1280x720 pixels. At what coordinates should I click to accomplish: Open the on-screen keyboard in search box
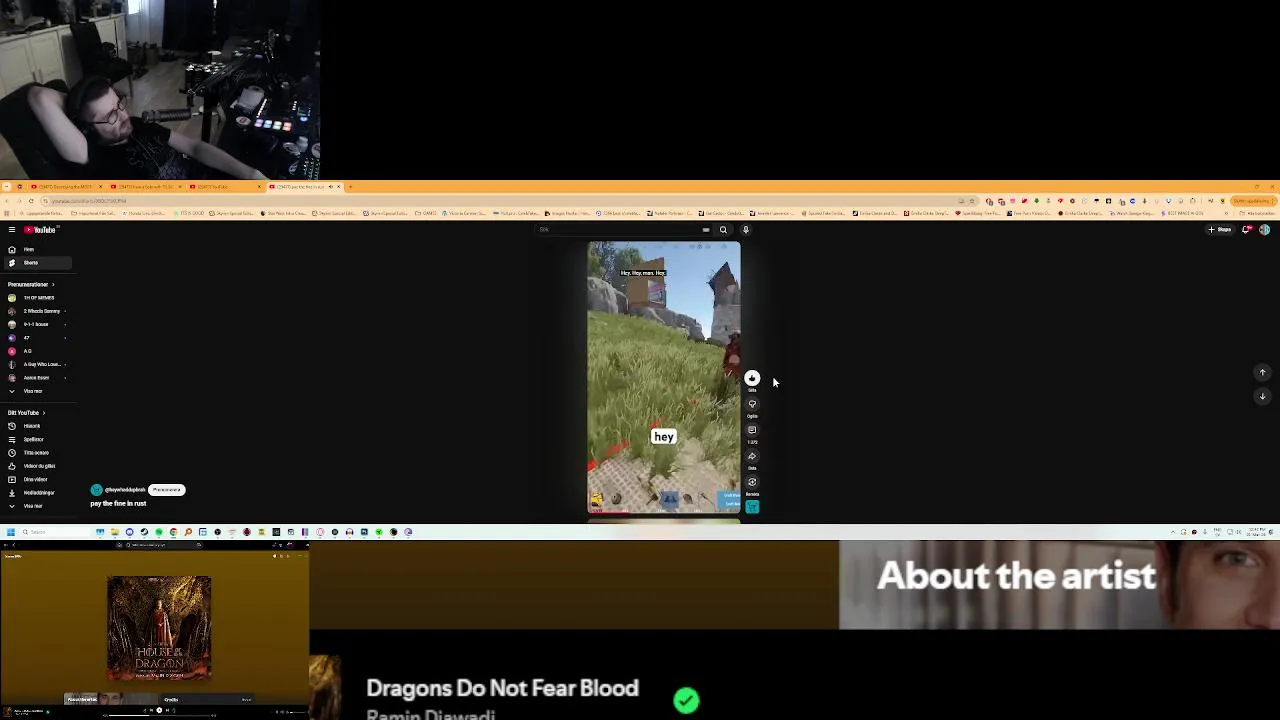(x=705, y=230)
